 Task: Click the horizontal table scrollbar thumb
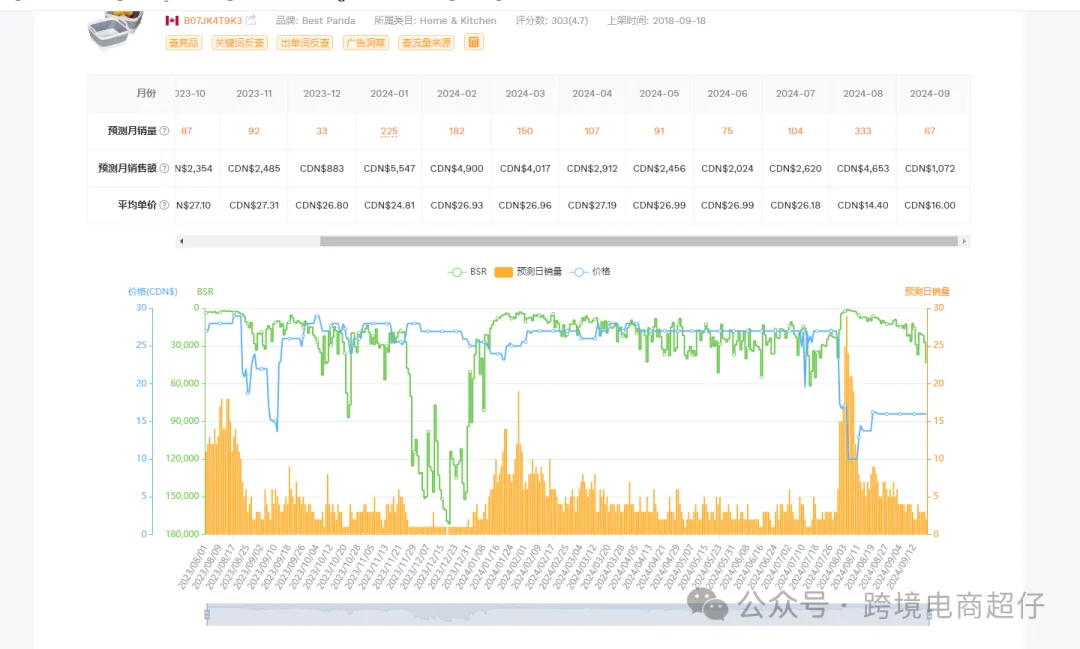point(638,241)
